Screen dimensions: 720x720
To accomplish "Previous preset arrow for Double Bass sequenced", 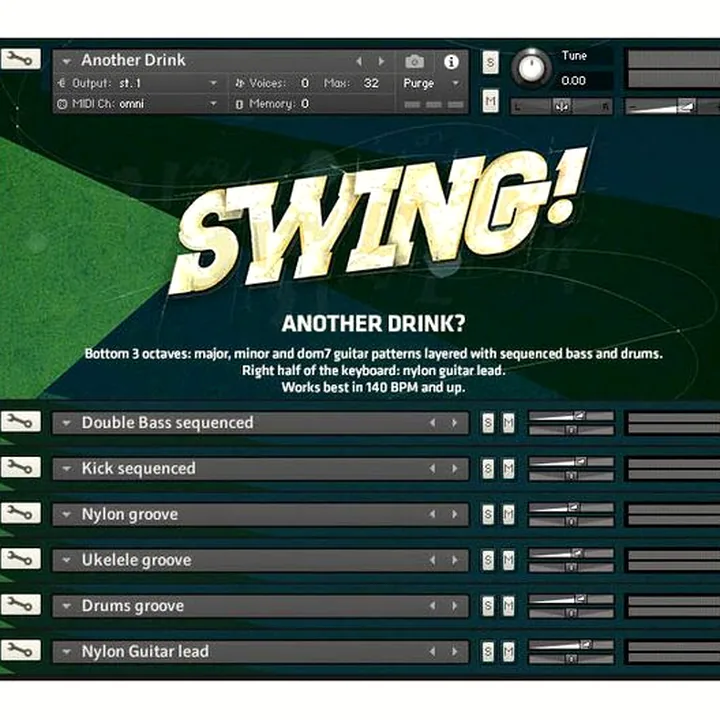I will pyautogui.click(x=432, y=423).
